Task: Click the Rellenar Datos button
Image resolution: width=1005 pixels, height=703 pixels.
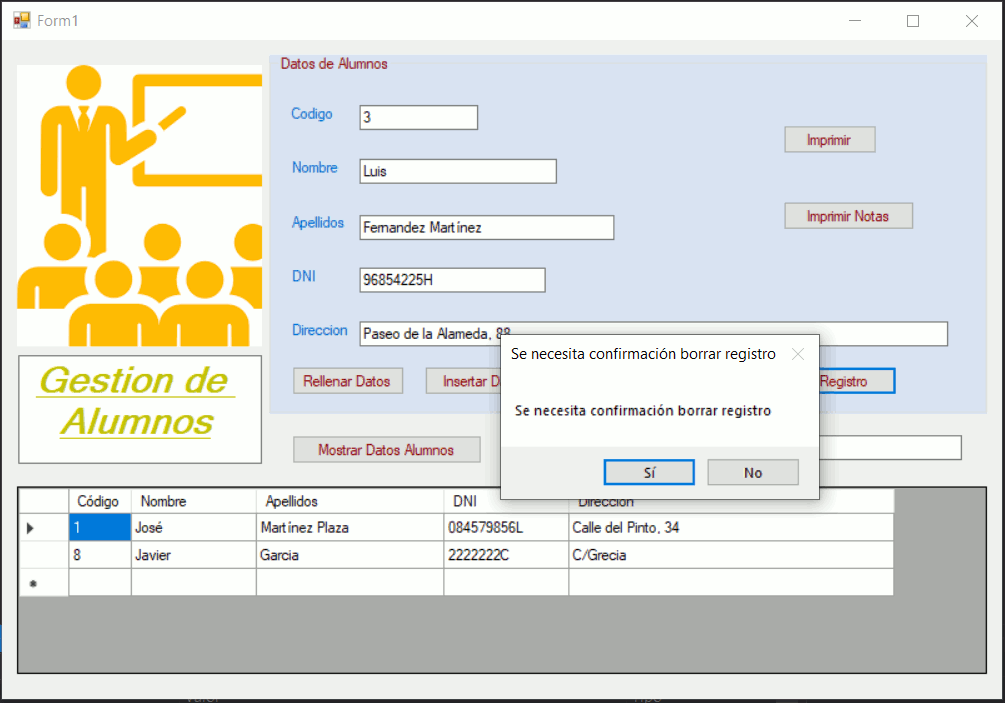Action: click(x=347, y=381)
